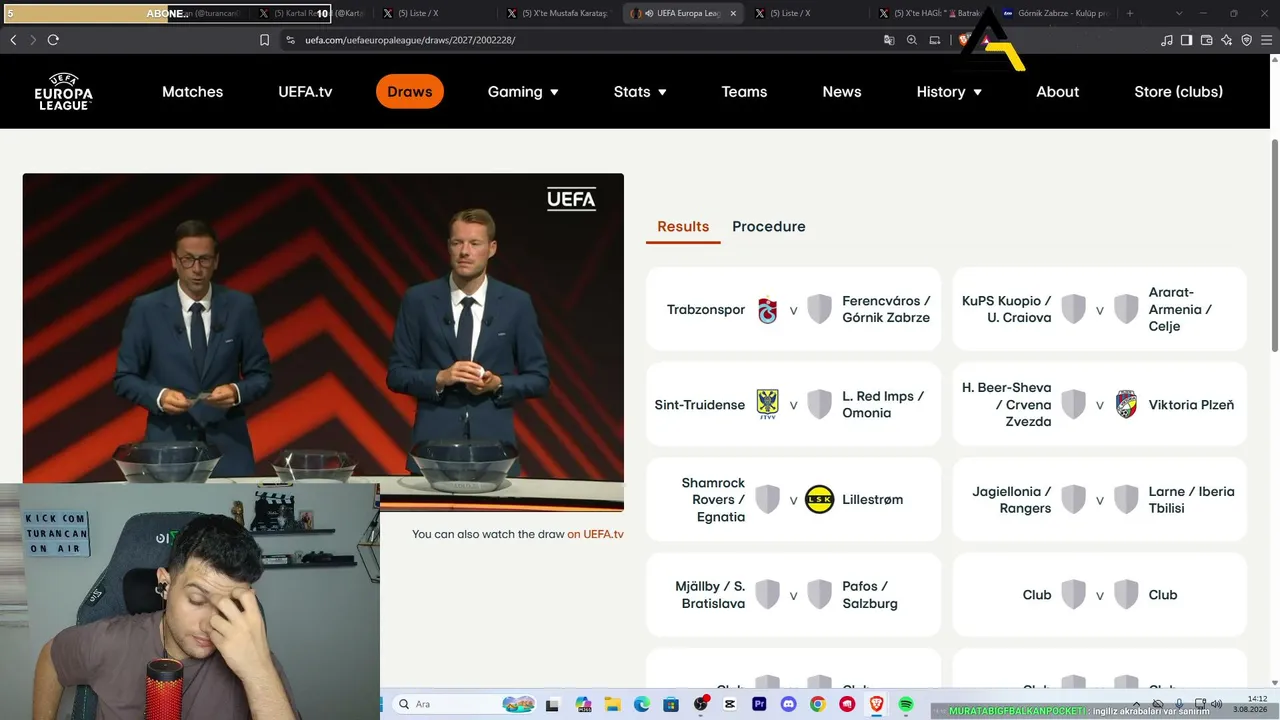Image resolution: width=1280 pixels, height=720 pixels.
Task: Open the page translate icon in address bar
Action: (x=889, y=40)
